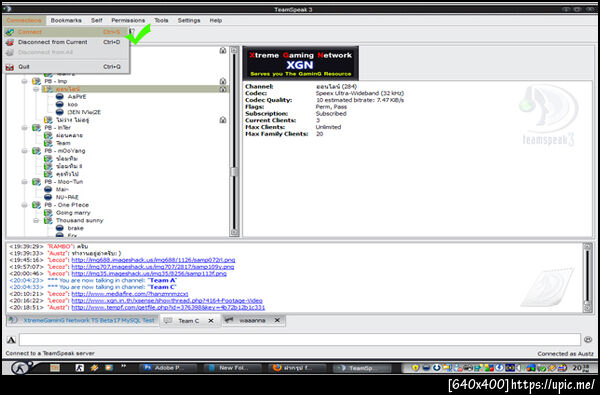Click the Disconnect from Current icon
Image resolution: width=600 pixels, height=395 pixels.
(x=10, y=42)
